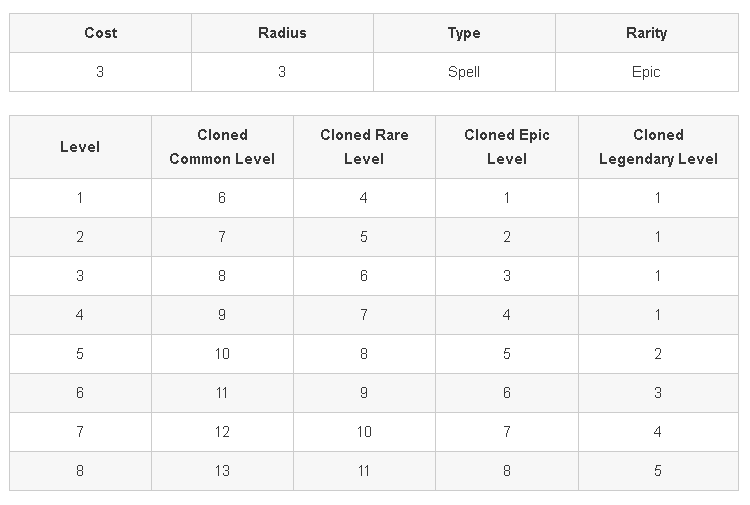Click common level value 11 cell
This screenshot has width=750, height=505.
[x=222, y=393]
